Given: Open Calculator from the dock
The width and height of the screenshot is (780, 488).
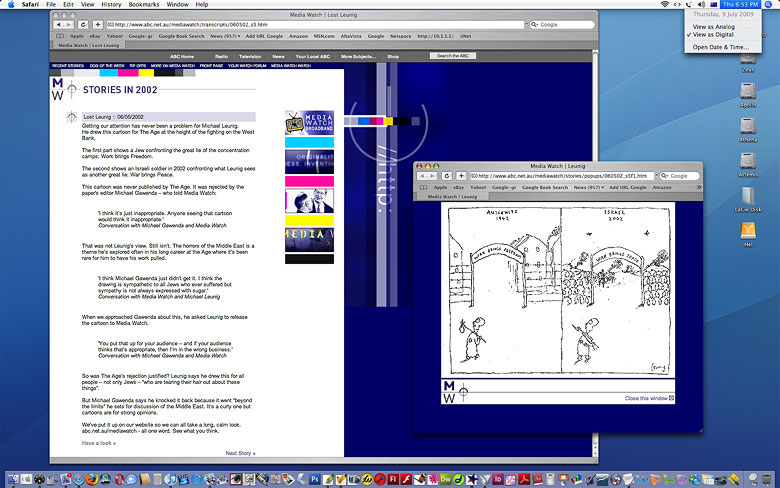Looking at the screenshot, I should tap(157, 479).
